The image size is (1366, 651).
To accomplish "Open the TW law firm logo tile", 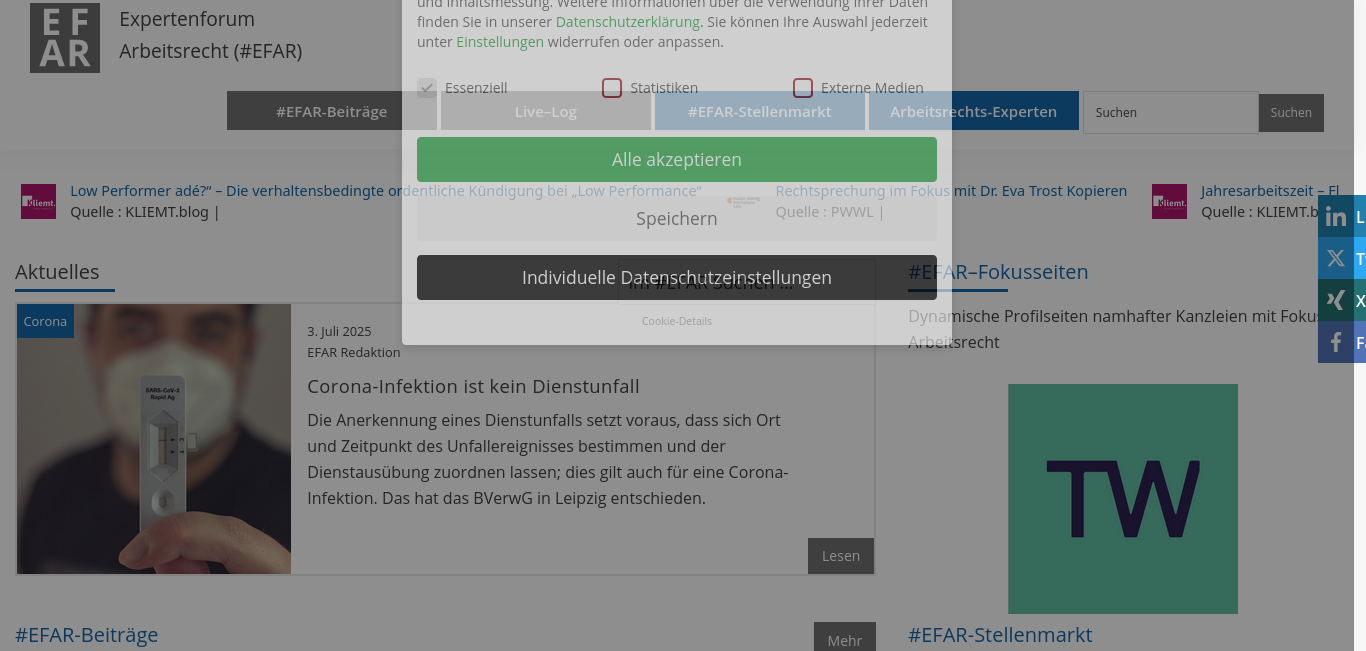I will (x=1123, y=499).
